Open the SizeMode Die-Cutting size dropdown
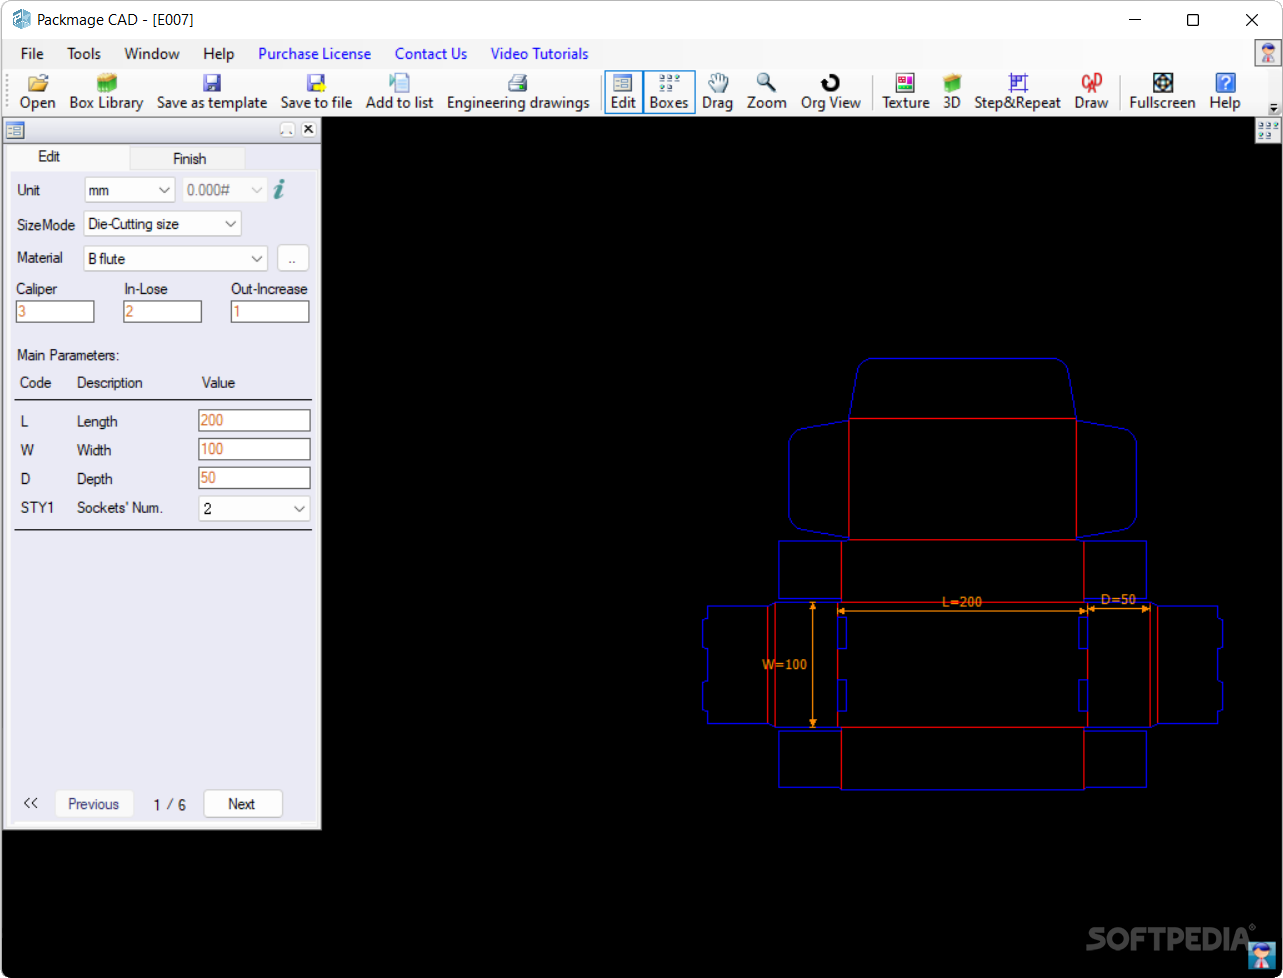This screenshot has width=1283, height=978. pos(162,224)
